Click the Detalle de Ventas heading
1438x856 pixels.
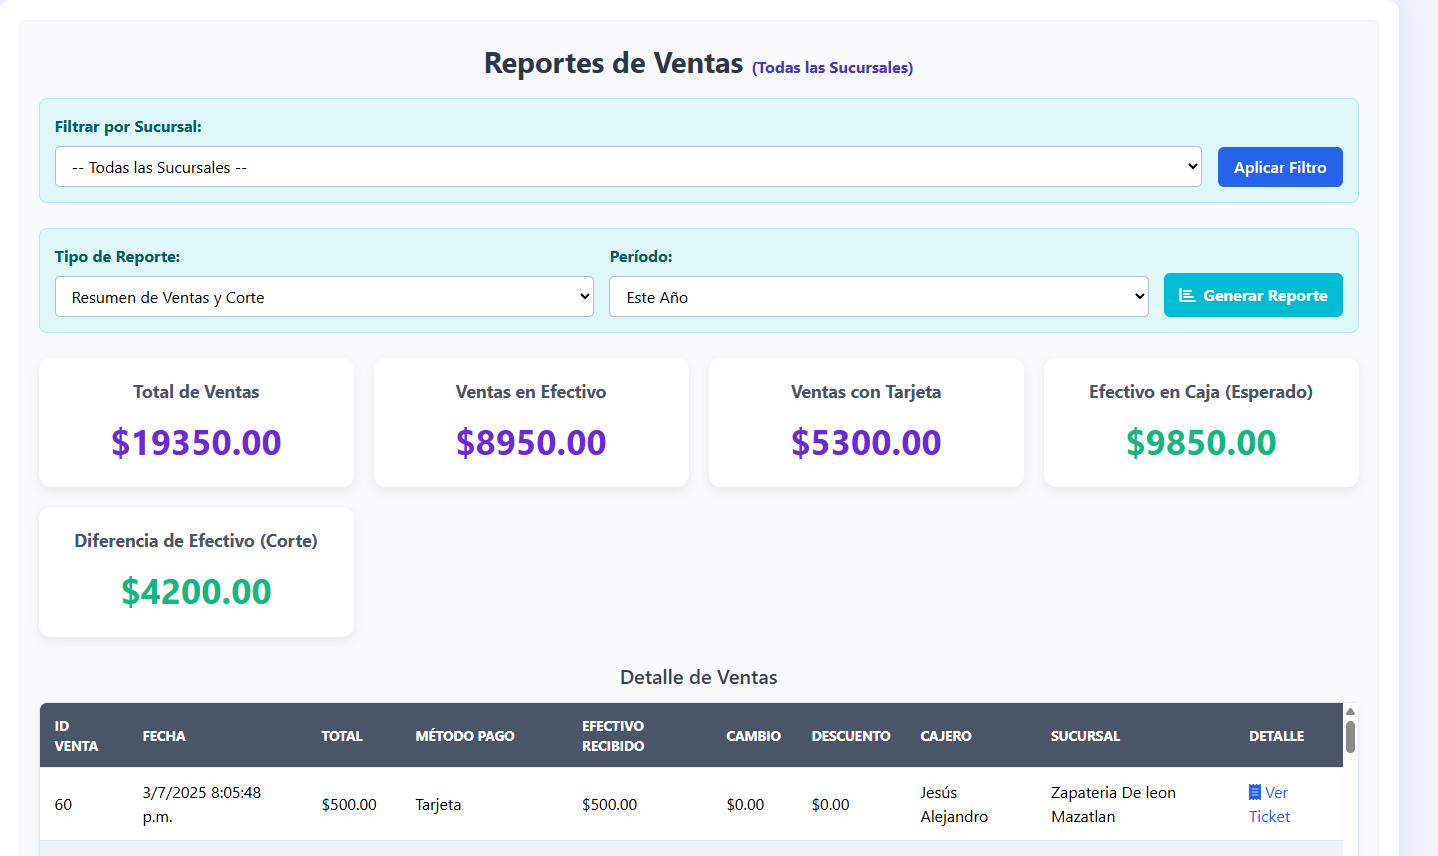698,677
